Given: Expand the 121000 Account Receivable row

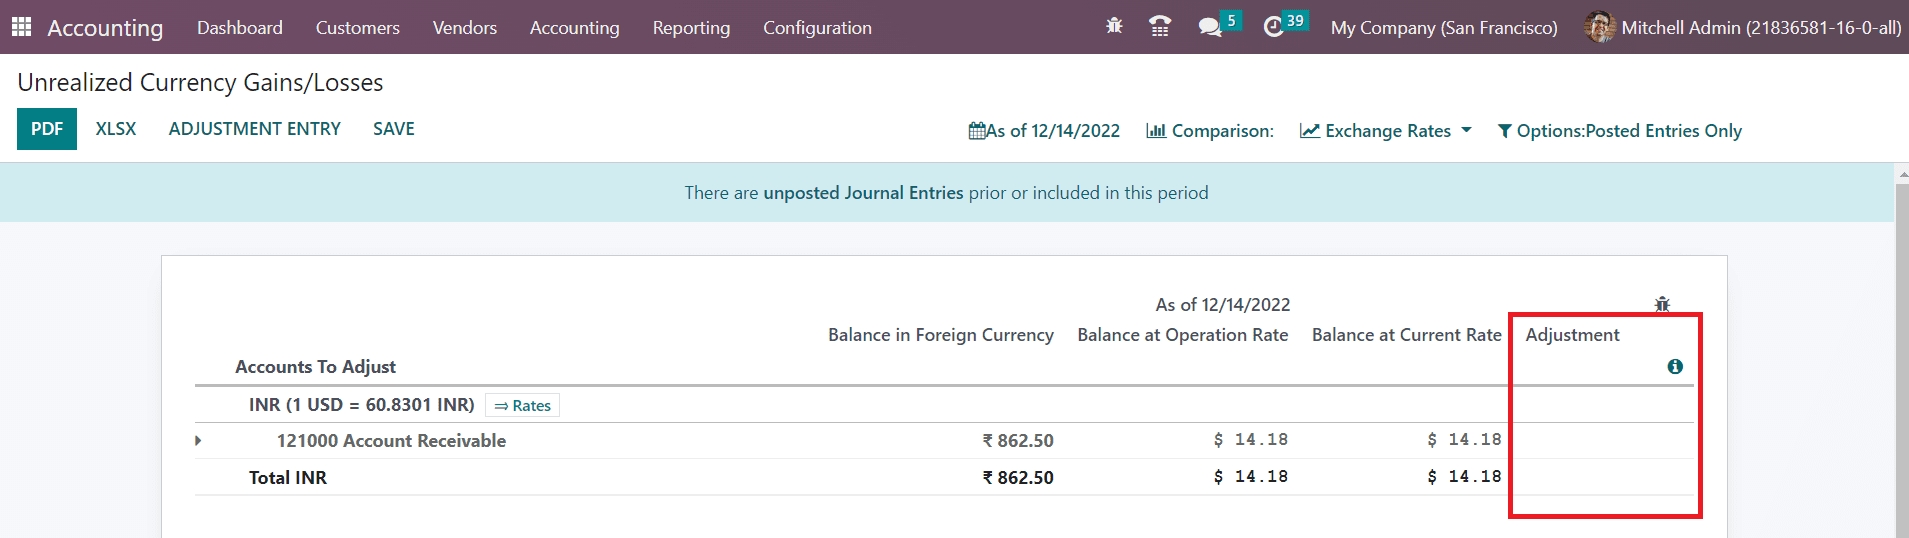Looking at the screenshot, I should click(198, 441).
